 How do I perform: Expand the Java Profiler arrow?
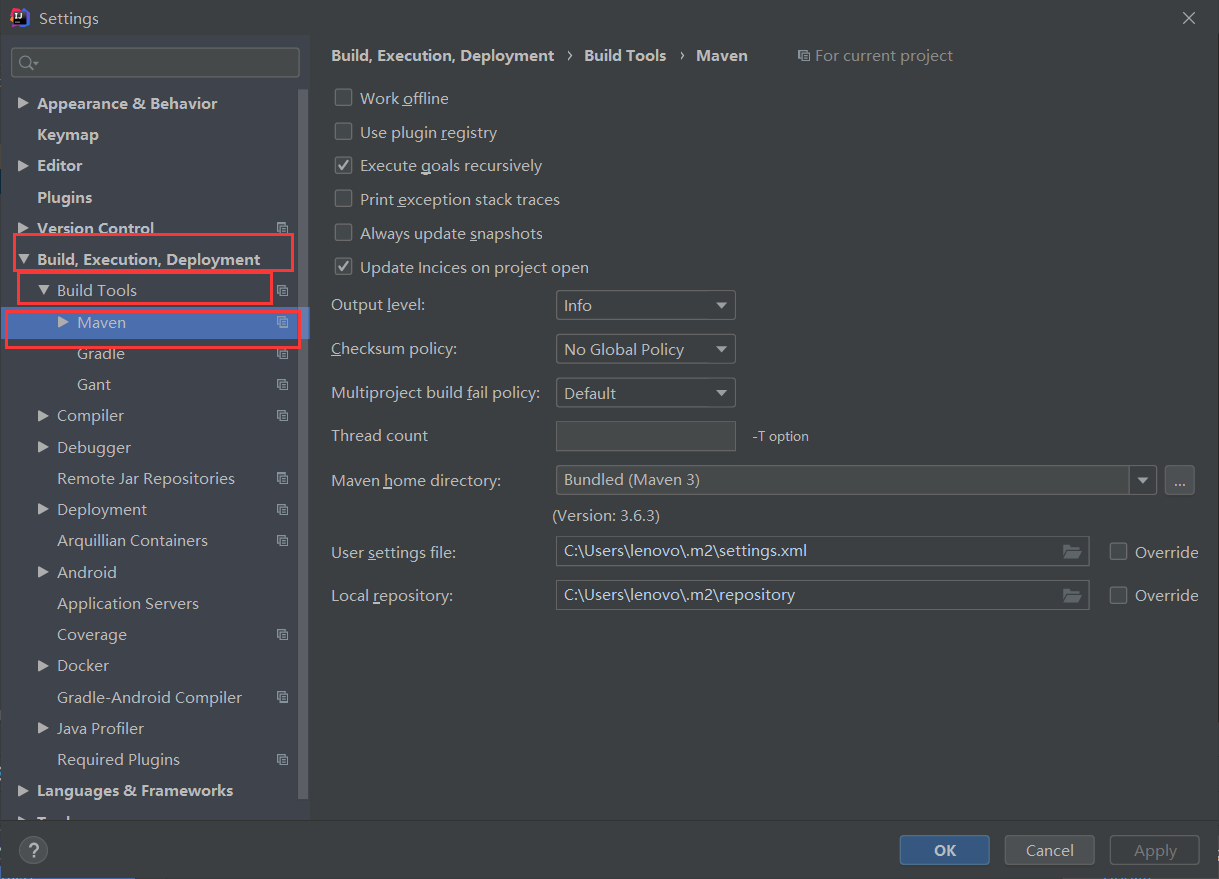(43, 728)
